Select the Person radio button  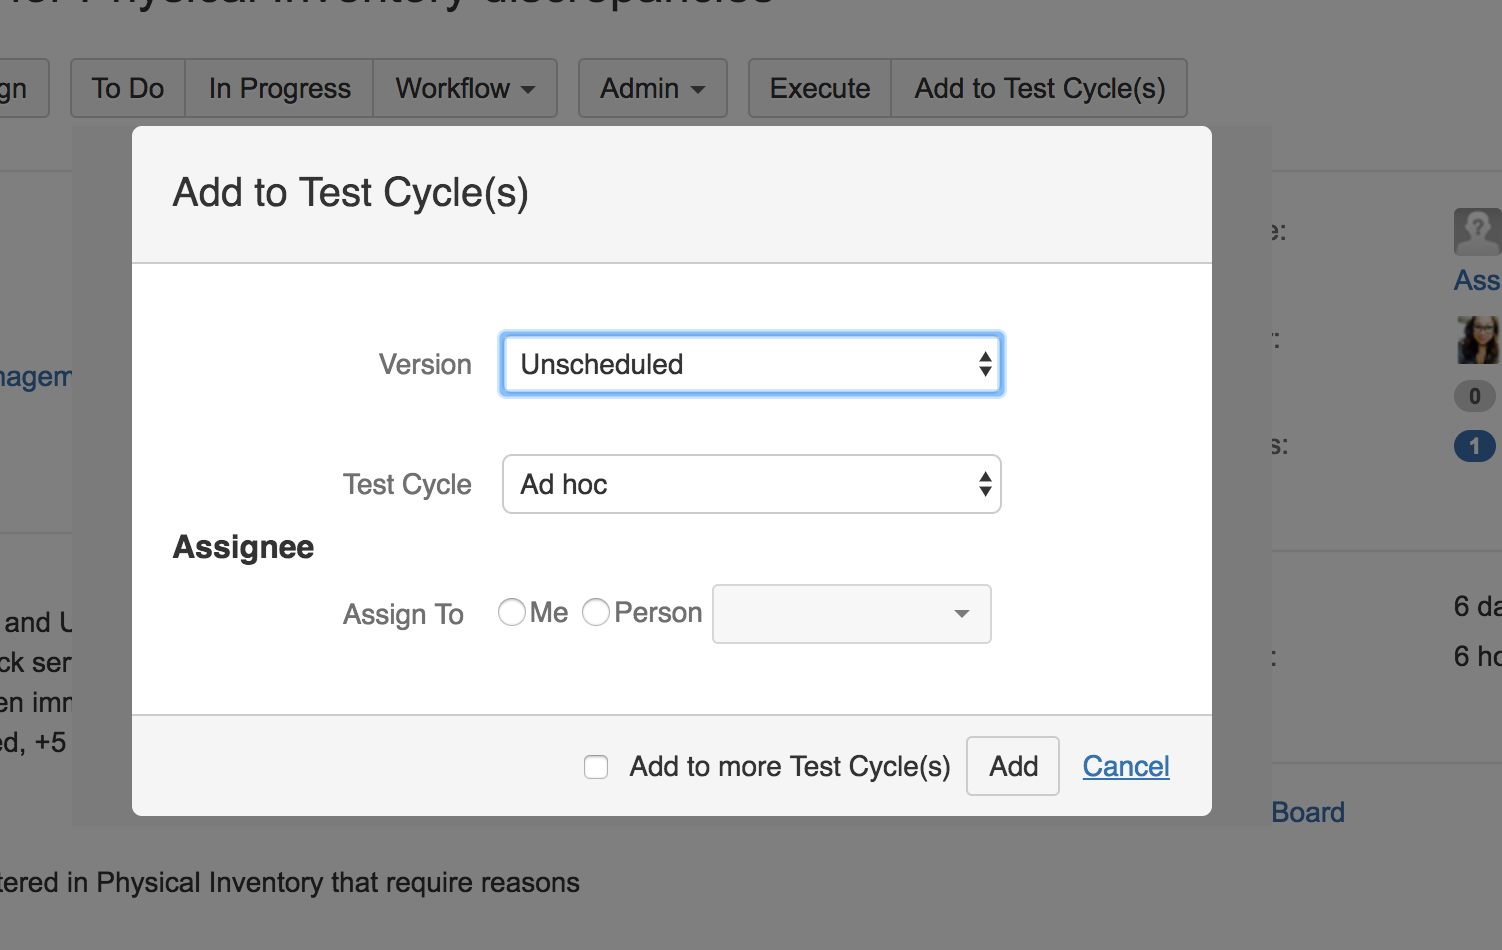click(x=596, y=612)
